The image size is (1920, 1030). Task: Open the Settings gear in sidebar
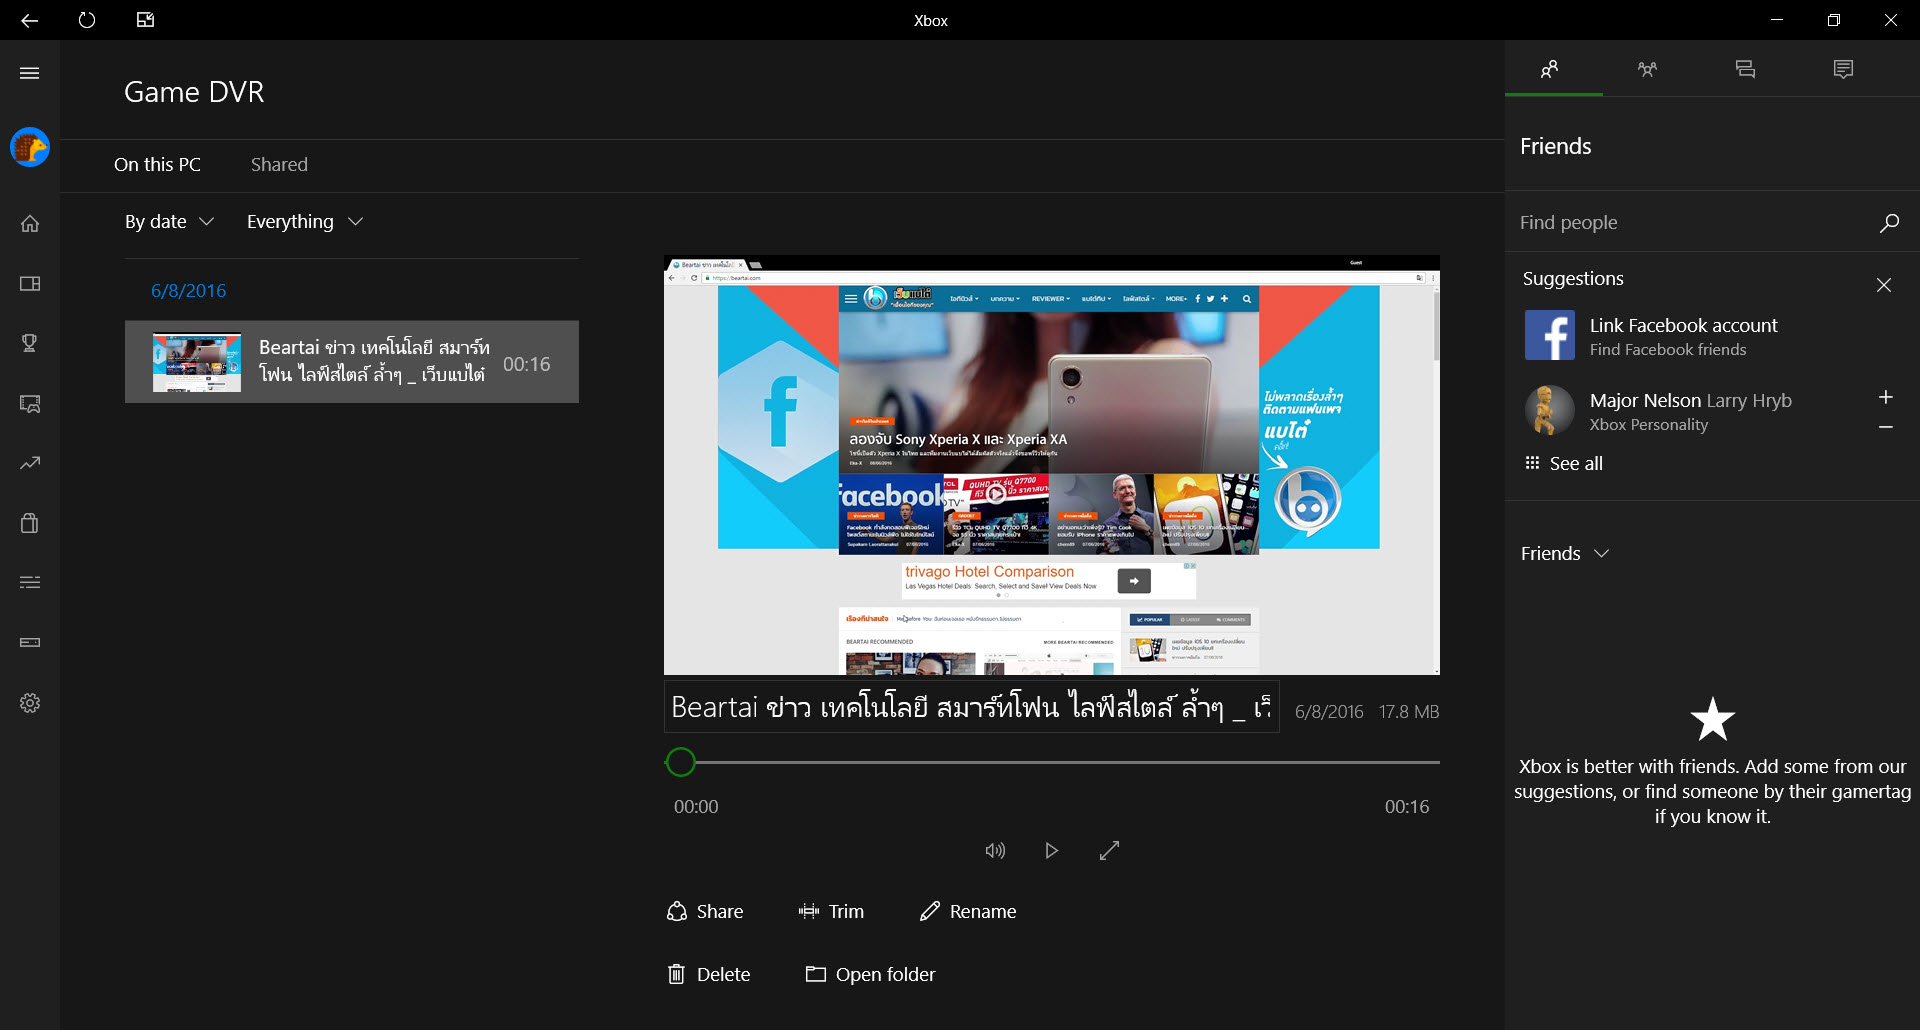[30, 703]
